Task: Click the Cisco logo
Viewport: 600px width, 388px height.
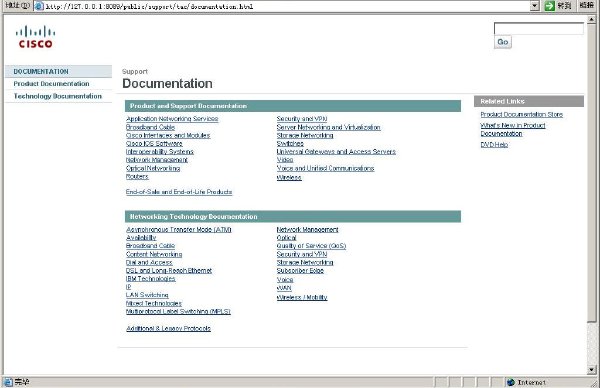Action: [x=36, y=37]
